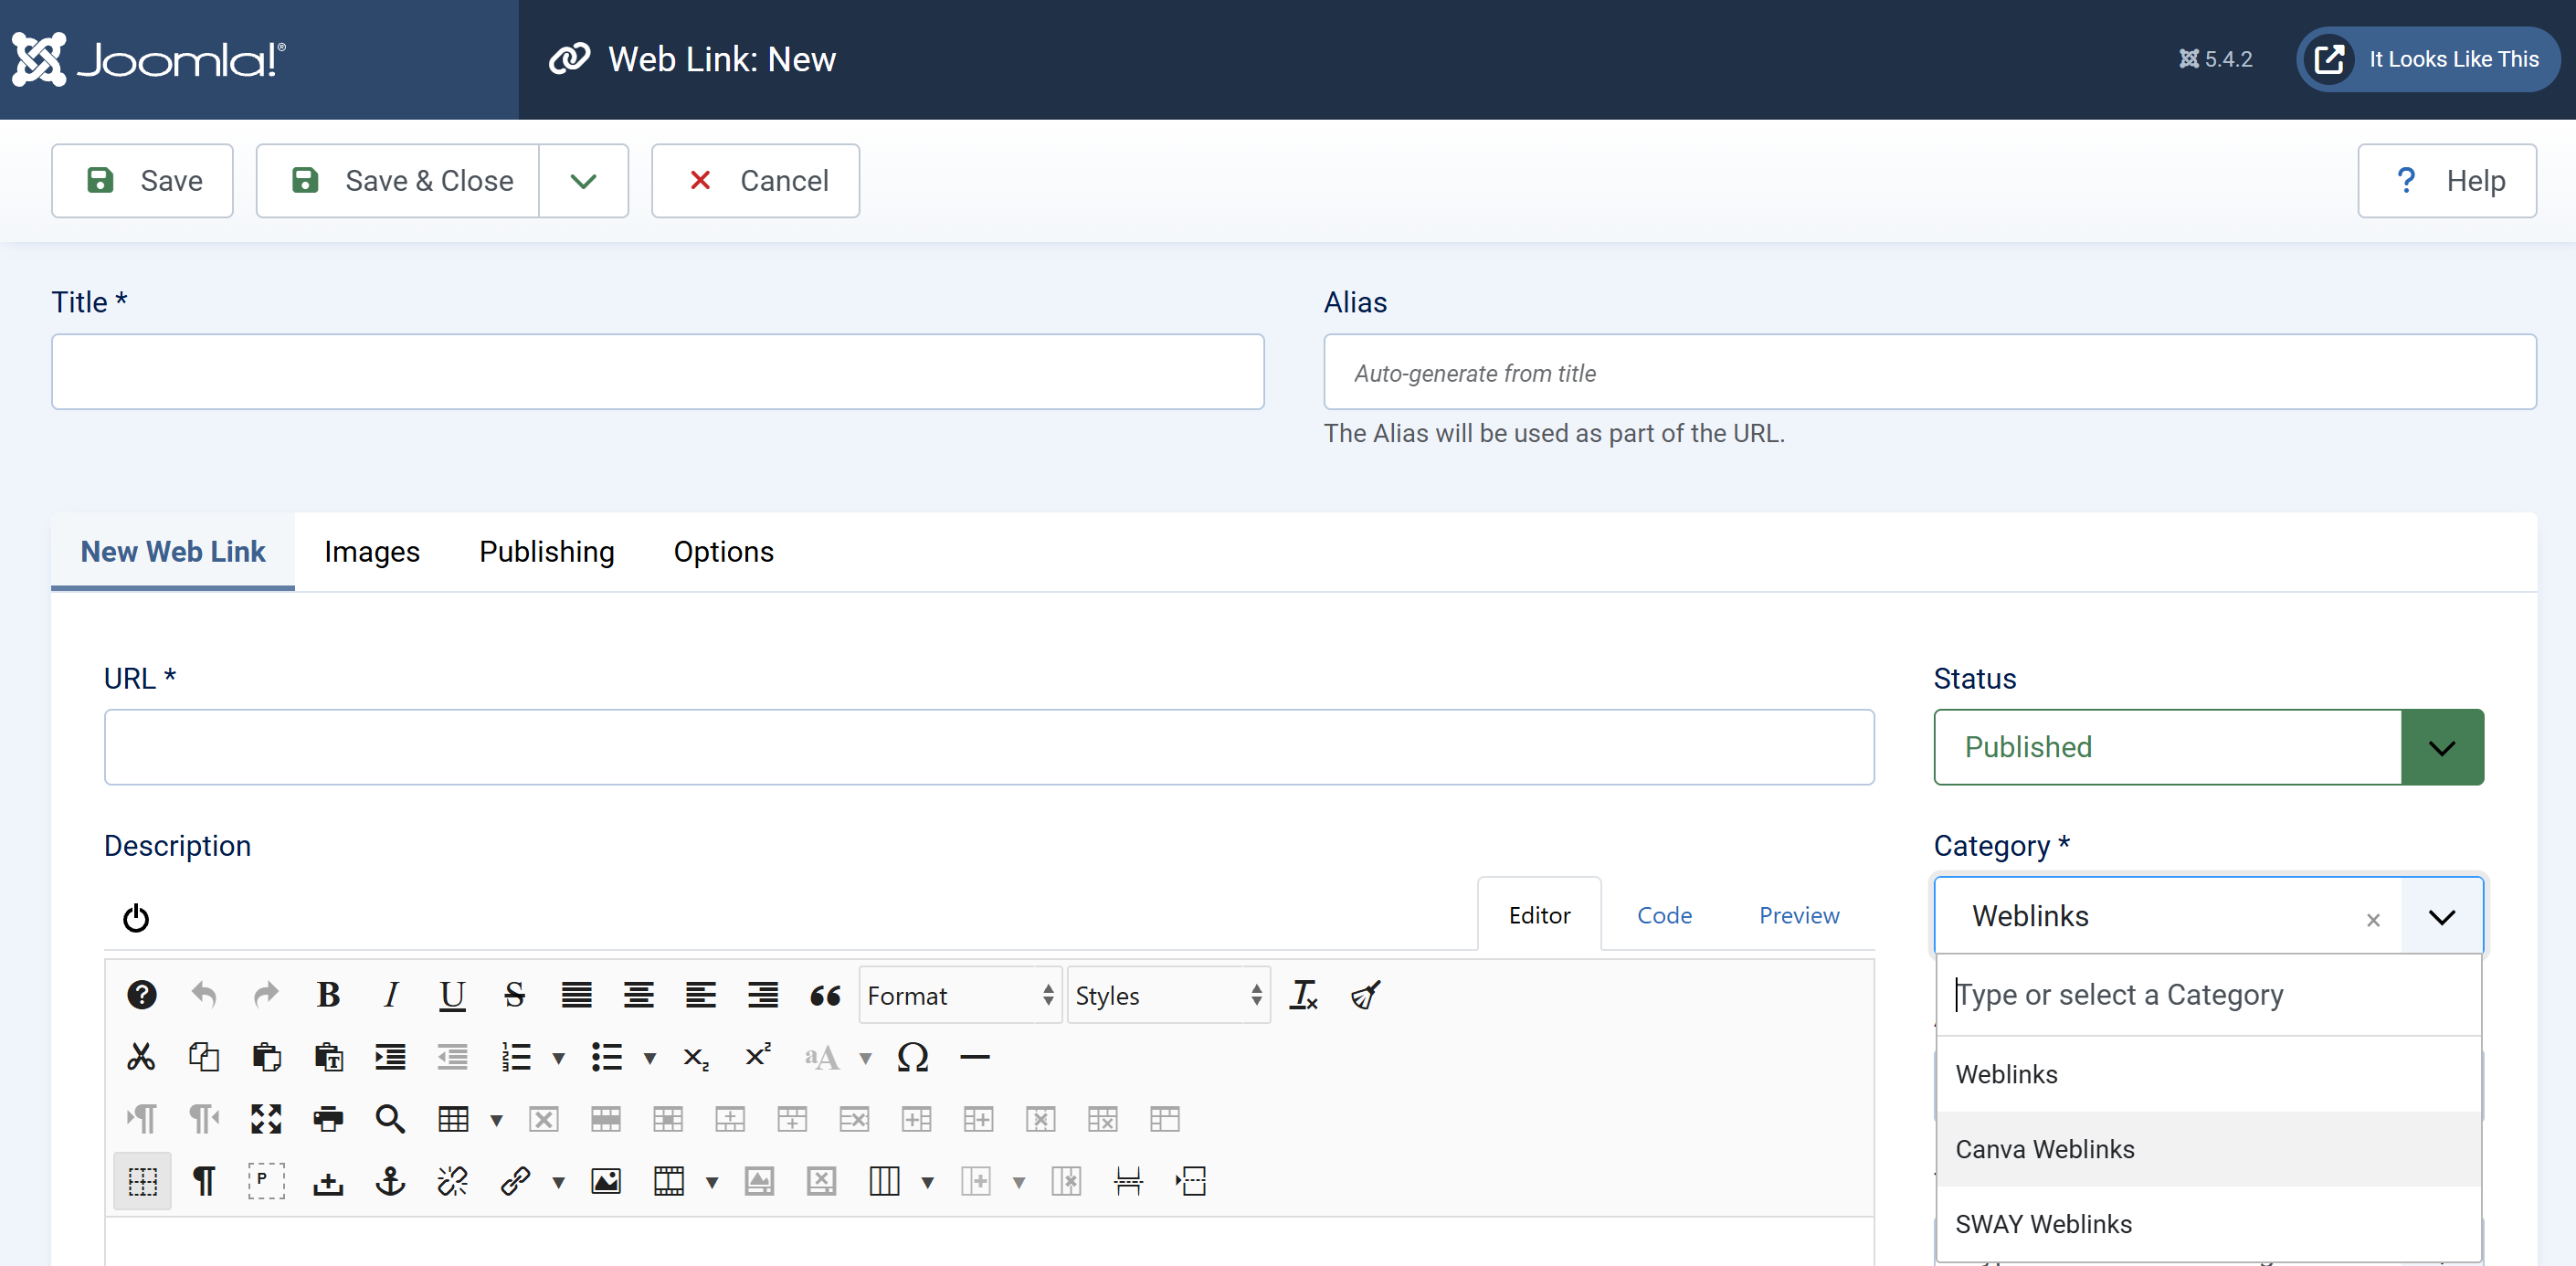This screenshot has width=2576, height=1266.
Task: Insert special character with Omega icon
Action: coord(912,1057)
